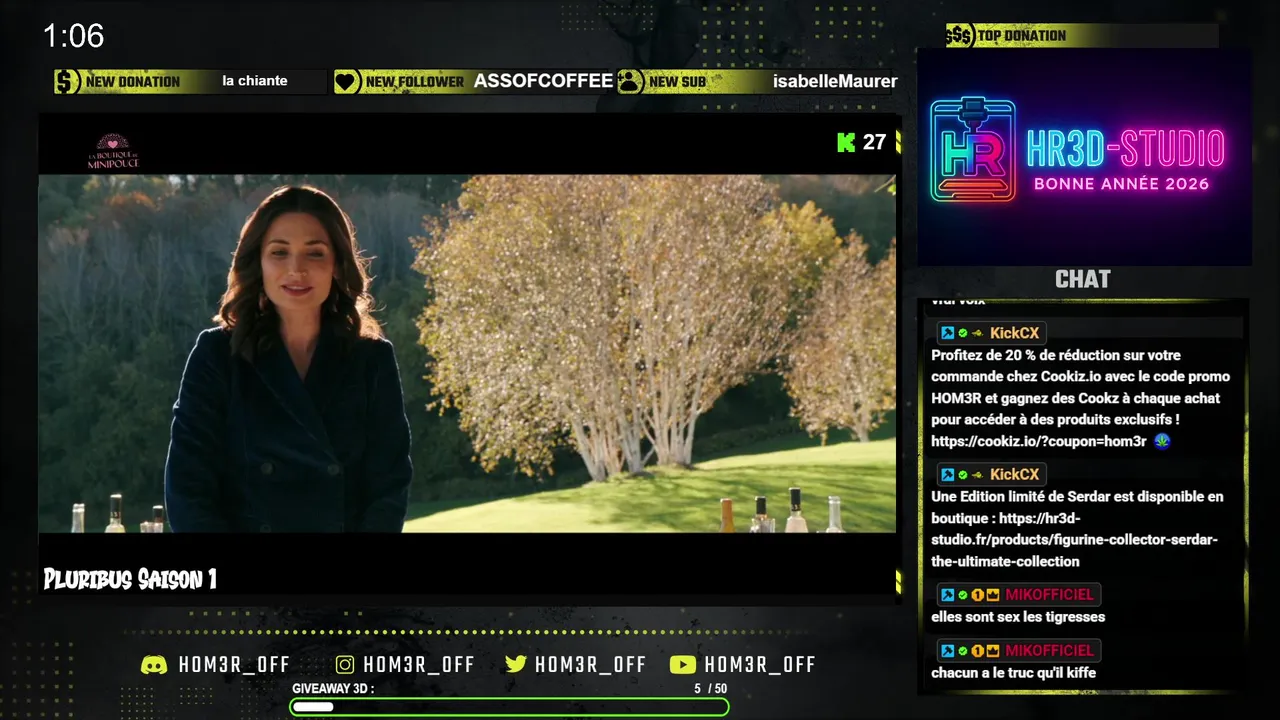Click the CHAT heading

click(x=1083, y=279)
